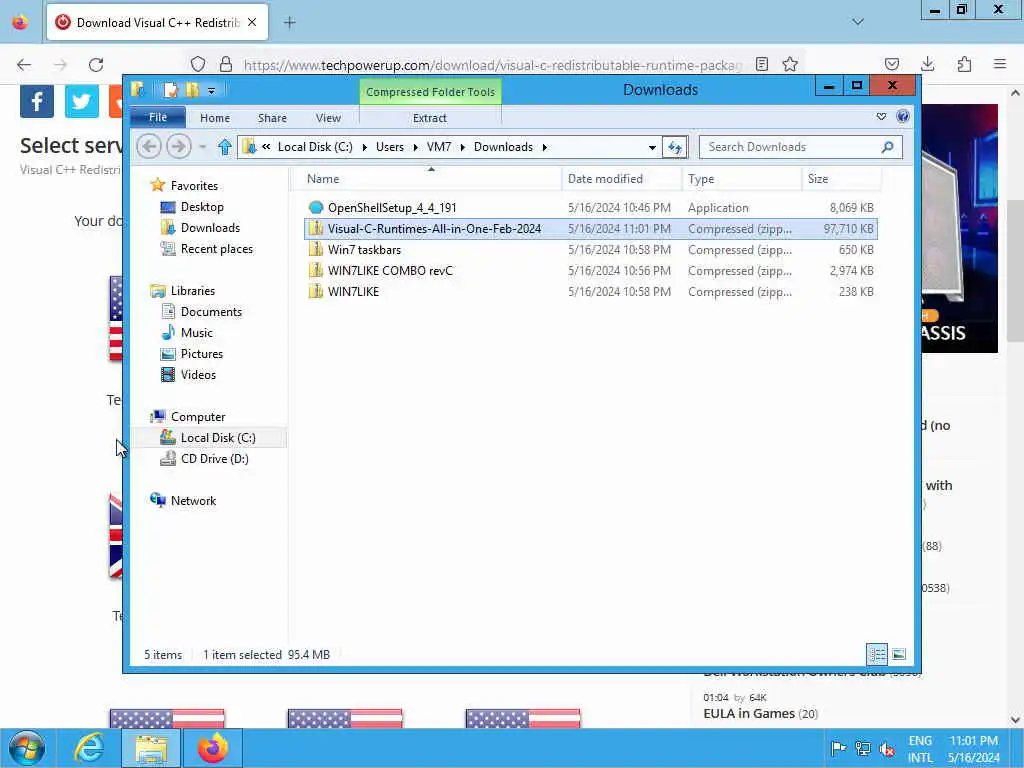Launch Internet Explorer from taskbar
Viewport: 1024px width, 768px height.
pyautogui.click(x=89, y=748)
